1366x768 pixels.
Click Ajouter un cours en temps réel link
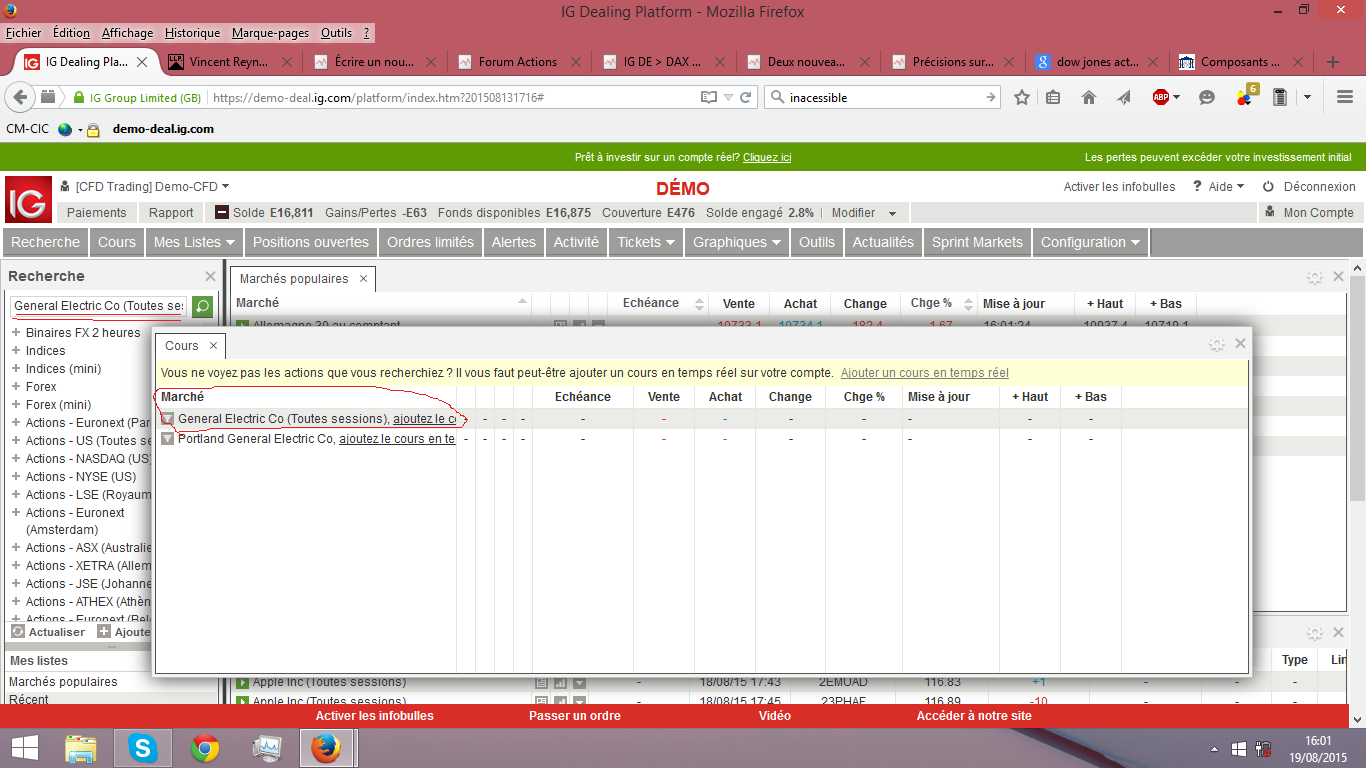point(925,373)
